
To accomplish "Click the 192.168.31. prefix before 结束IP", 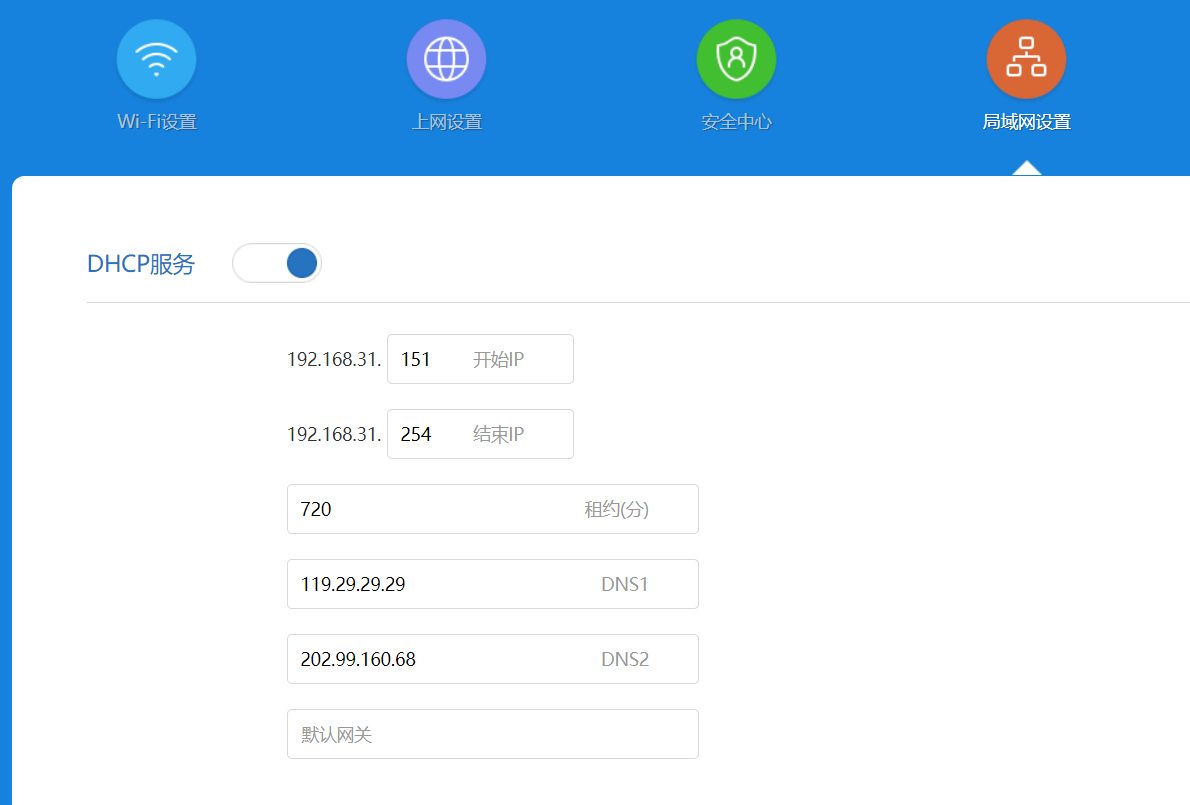I will pos(334,434).
